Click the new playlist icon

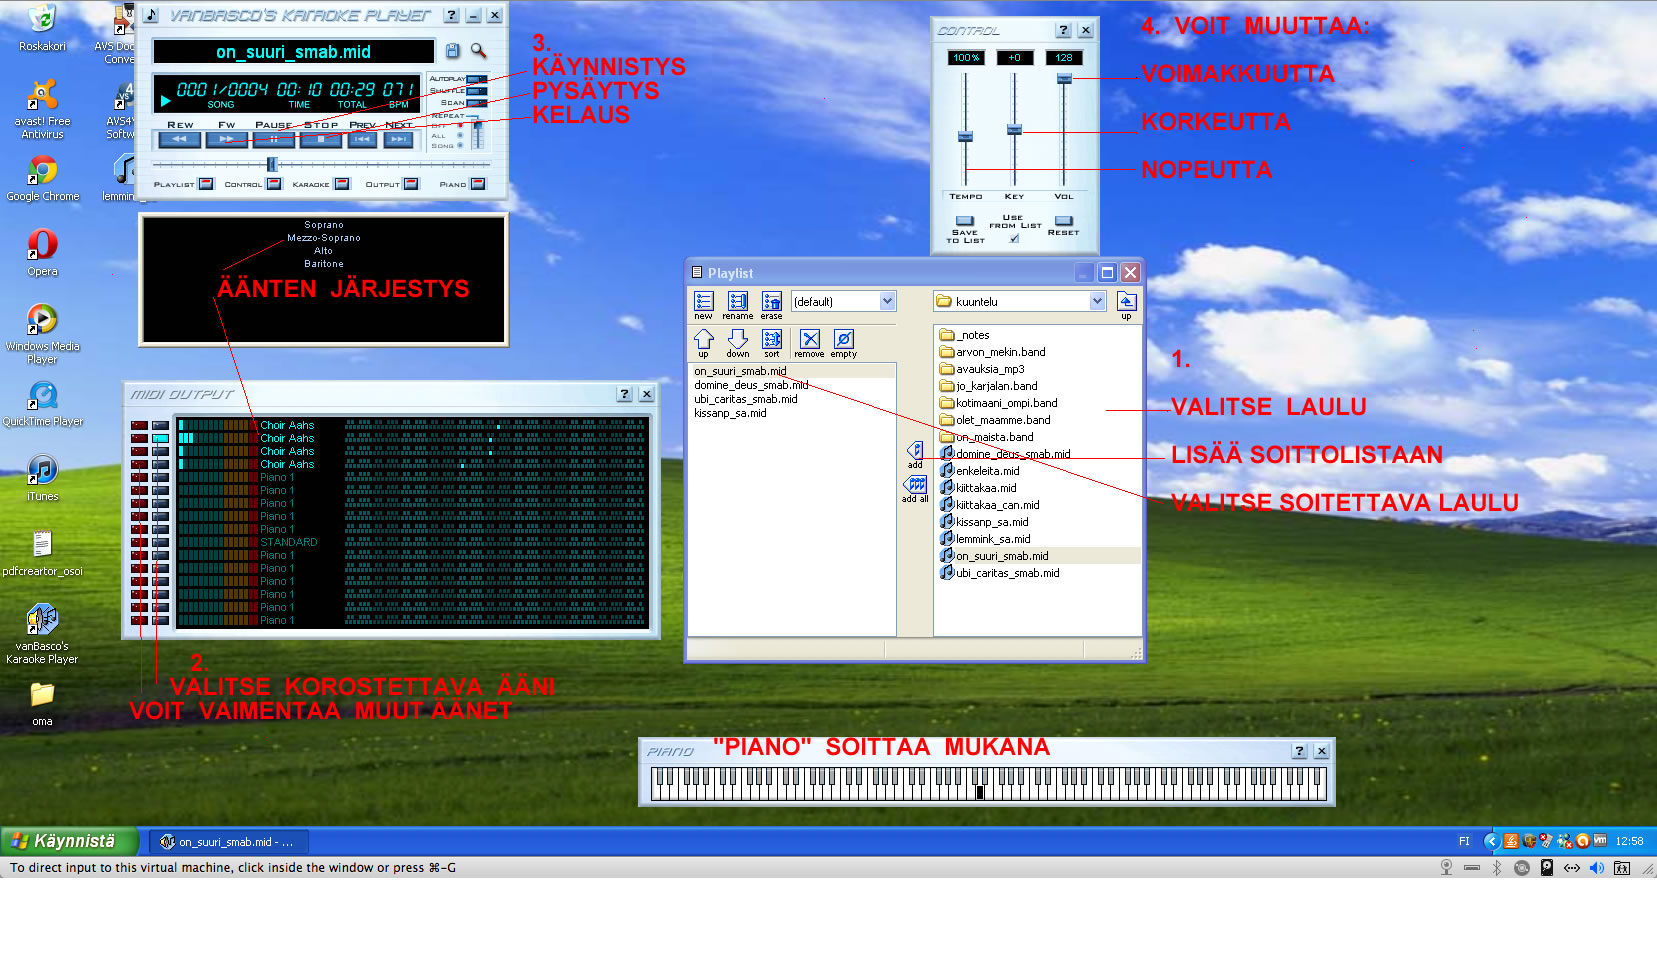tap(704, 302)
